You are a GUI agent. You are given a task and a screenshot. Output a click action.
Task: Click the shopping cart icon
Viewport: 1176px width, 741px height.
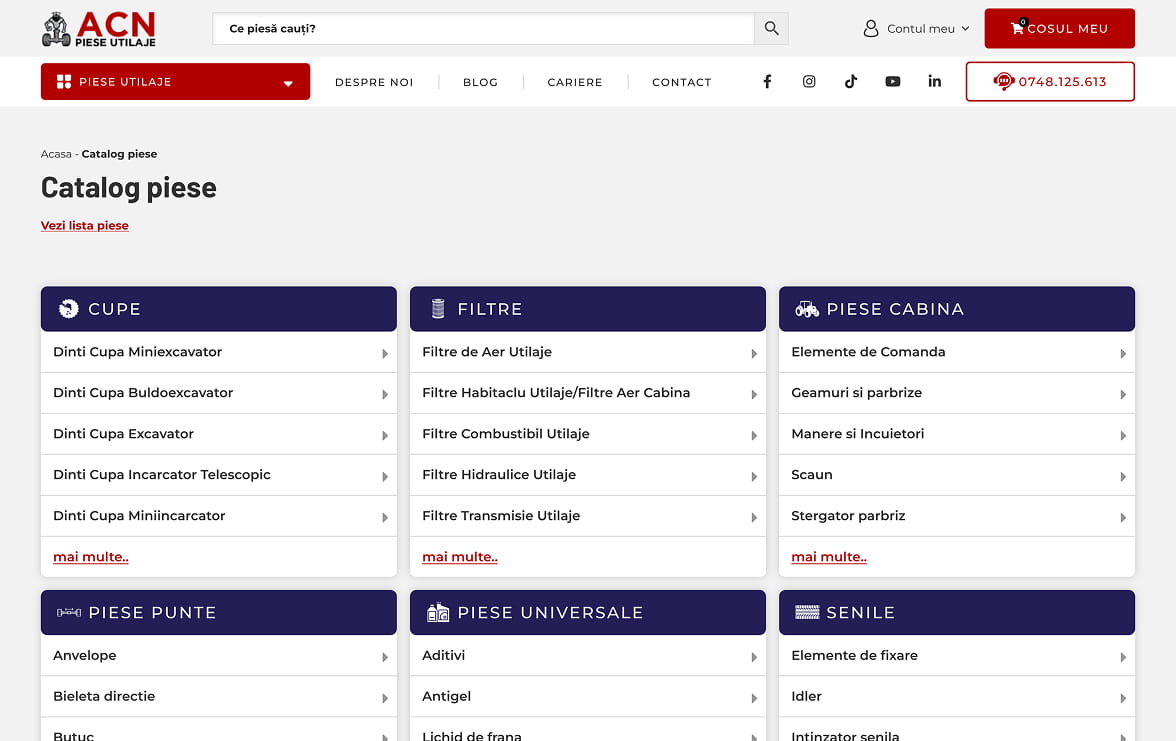click(x=1017, y=28)
